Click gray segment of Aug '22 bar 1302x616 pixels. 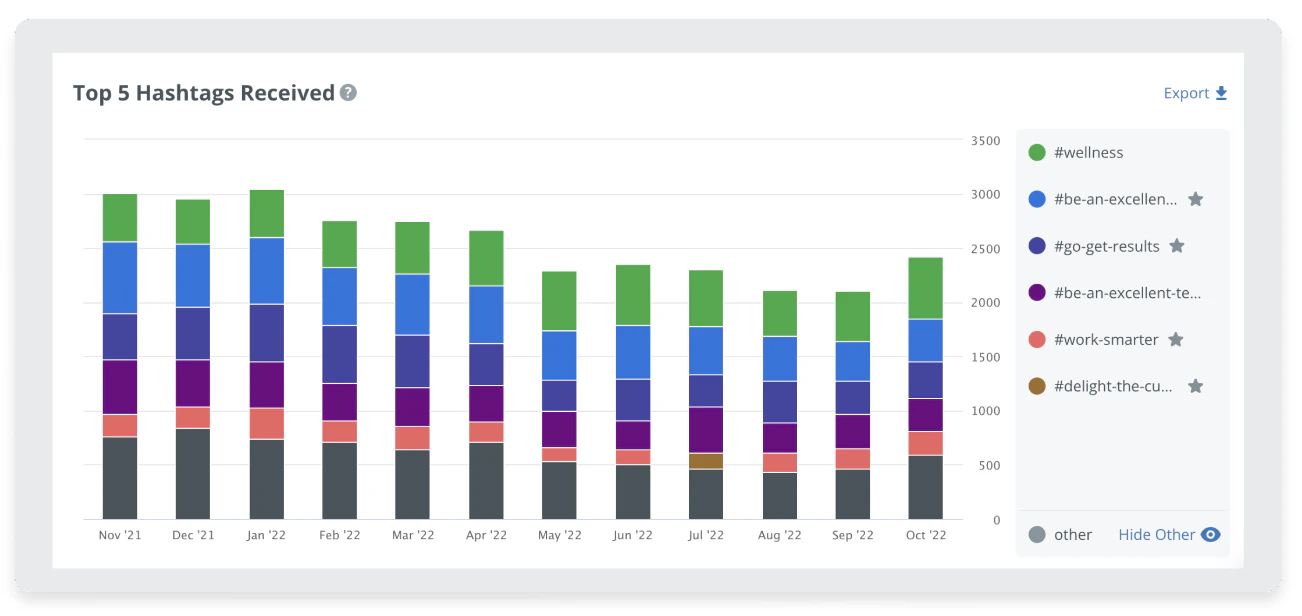click(779, 496)
